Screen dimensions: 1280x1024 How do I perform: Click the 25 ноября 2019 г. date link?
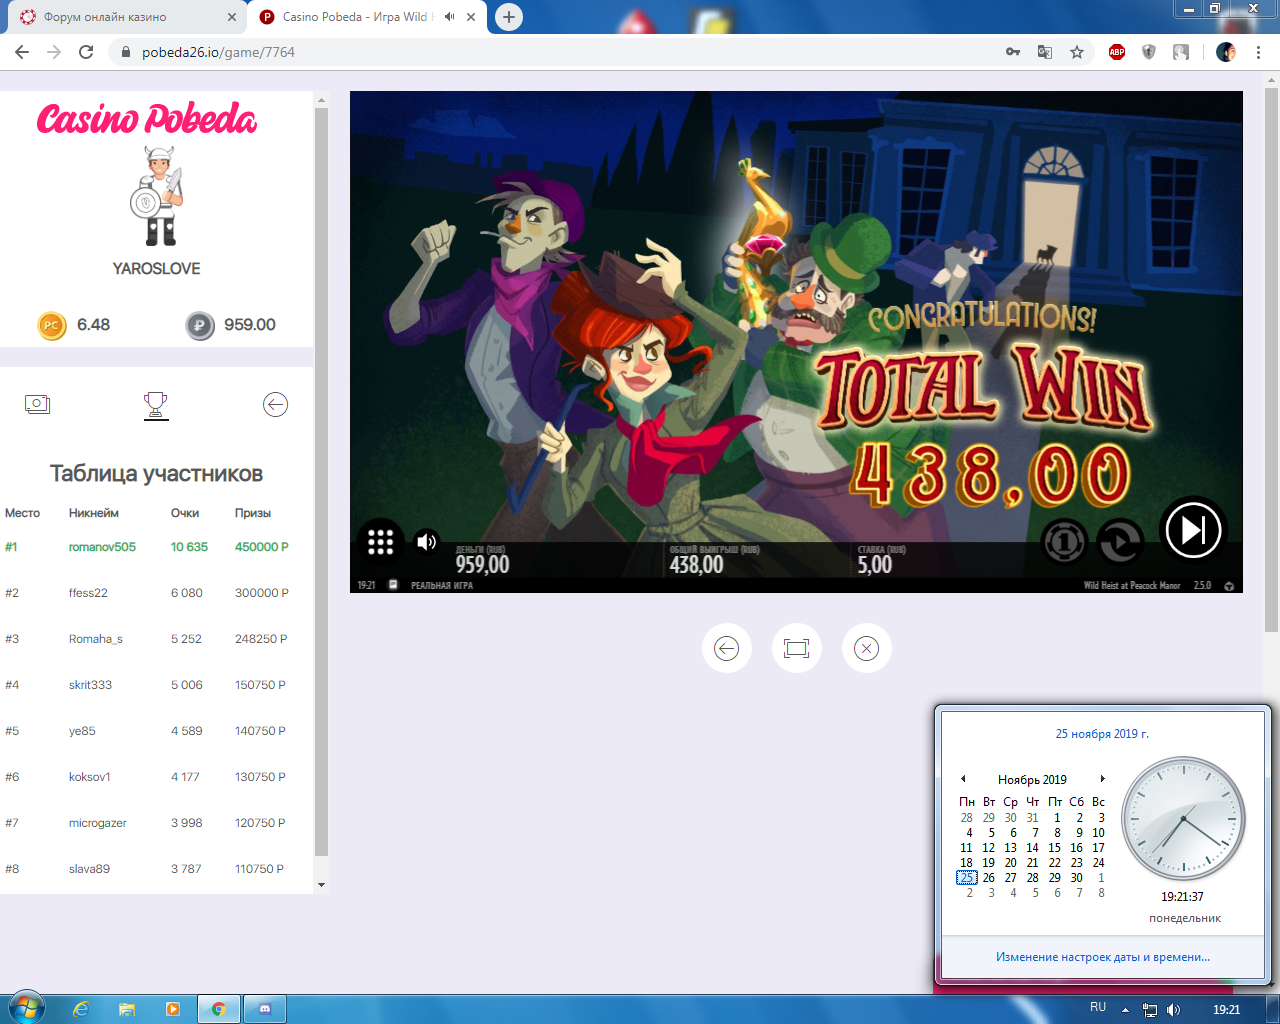coord(1102,734)
